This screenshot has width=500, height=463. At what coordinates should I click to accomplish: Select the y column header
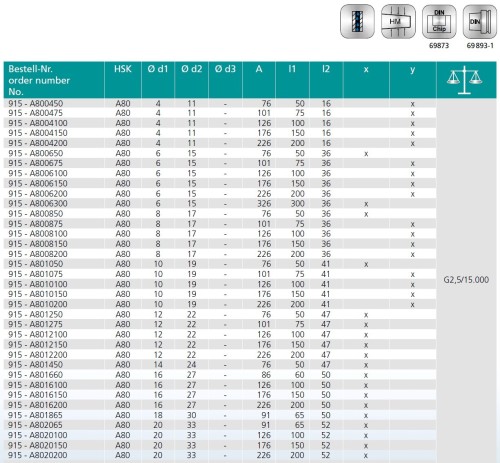(412, 70)
